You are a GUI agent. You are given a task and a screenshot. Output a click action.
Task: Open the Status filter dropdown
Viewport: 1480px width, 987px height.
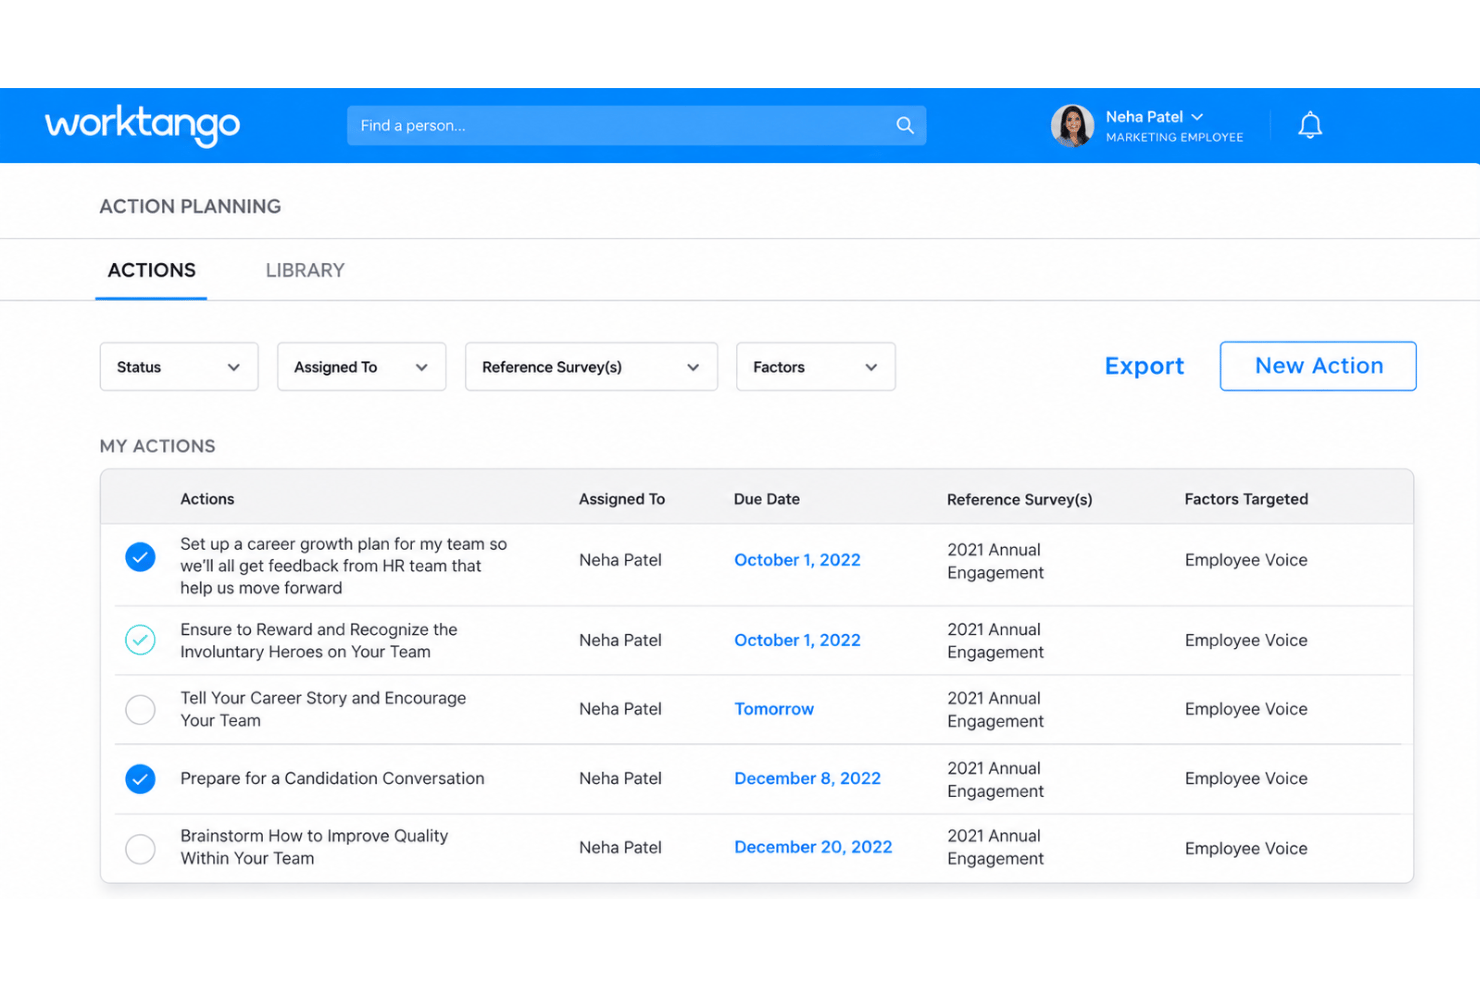pos(179,367)
